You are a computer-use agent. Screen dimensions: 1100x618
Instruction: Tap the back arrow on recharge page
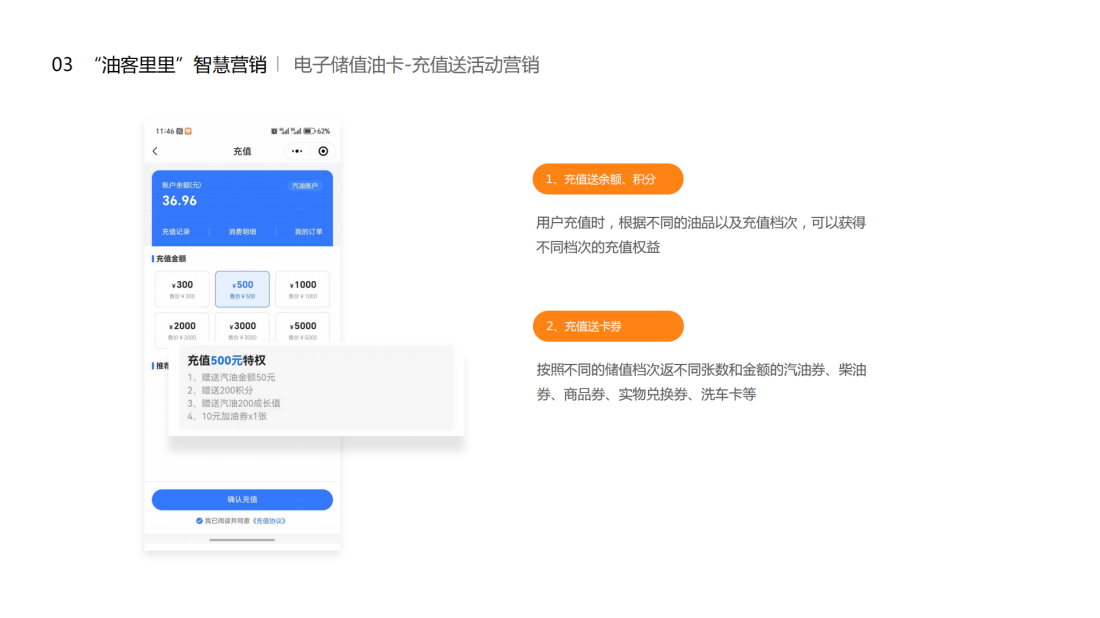155,151
